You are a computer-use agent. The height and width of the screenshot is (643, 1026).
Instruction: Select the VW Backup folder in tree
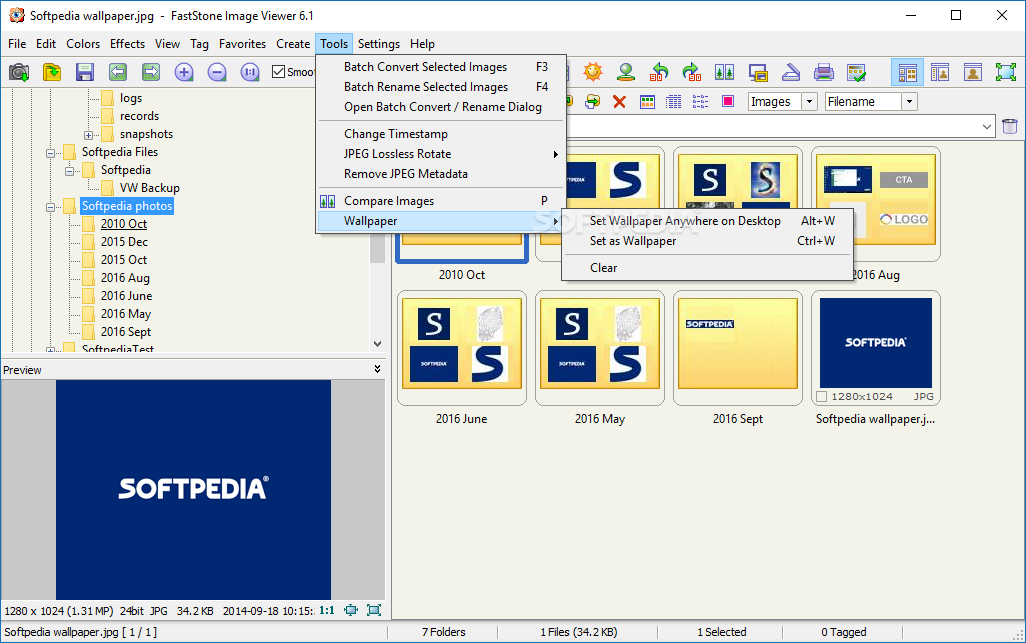point(149,188)
